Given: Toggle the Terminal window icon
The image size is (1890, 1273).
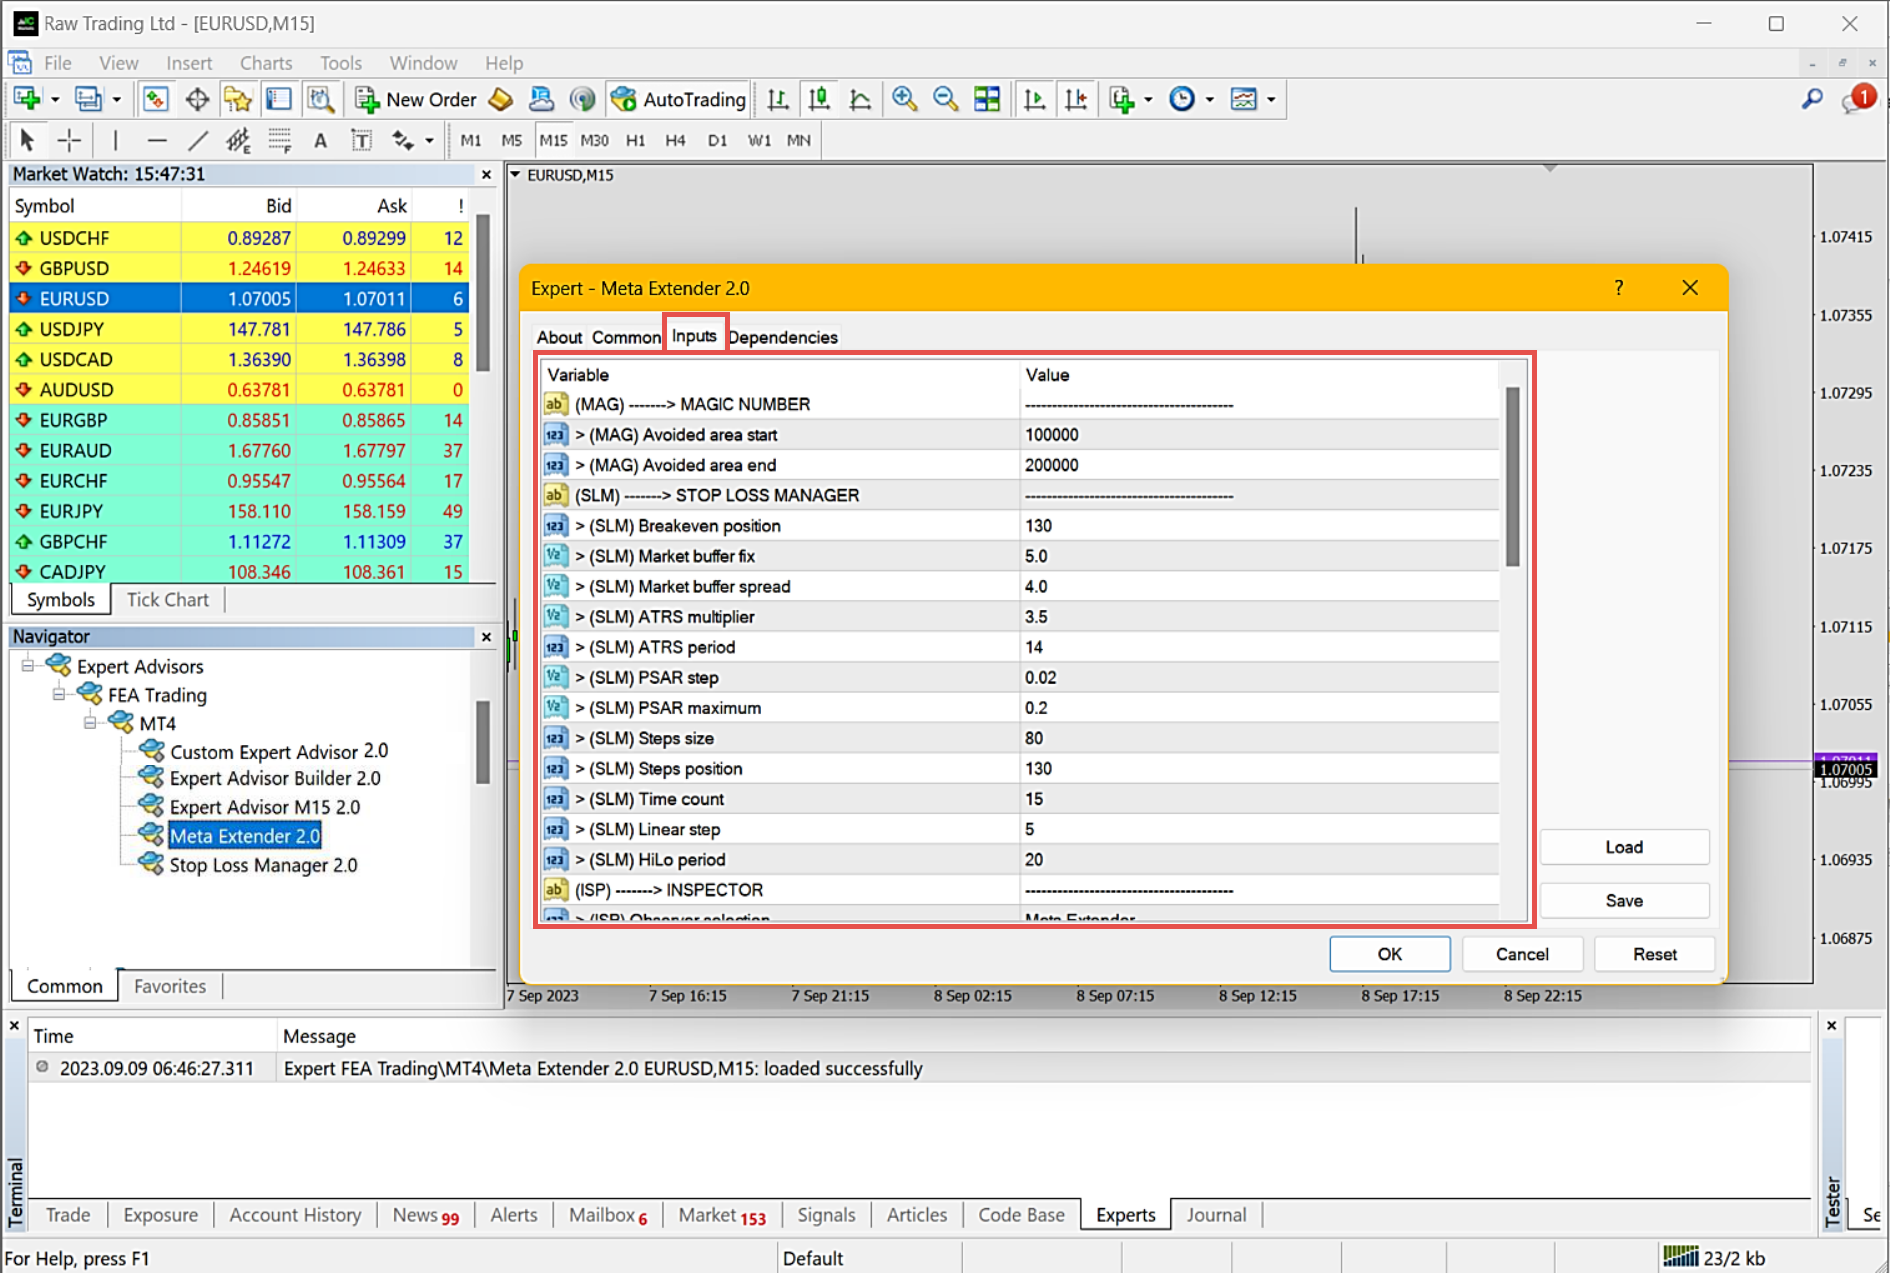Looking at the screenshot, I should (279, 99).
